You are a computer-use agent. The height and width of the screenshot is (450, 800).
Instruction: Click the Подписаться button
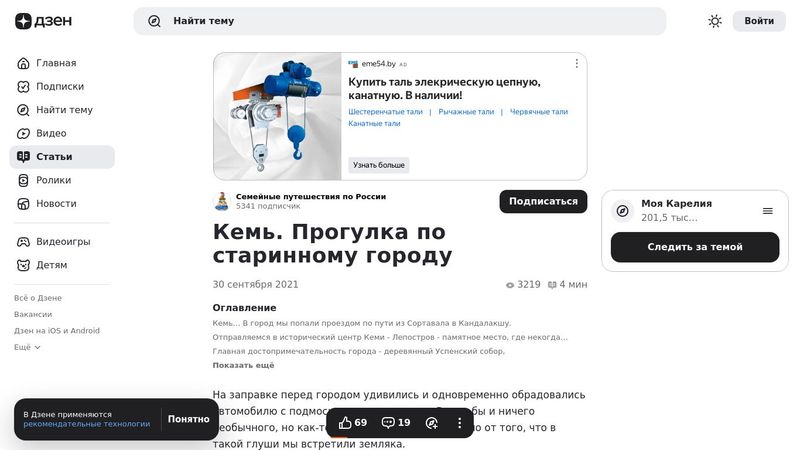pyautogui.click(x=543, y=202)
